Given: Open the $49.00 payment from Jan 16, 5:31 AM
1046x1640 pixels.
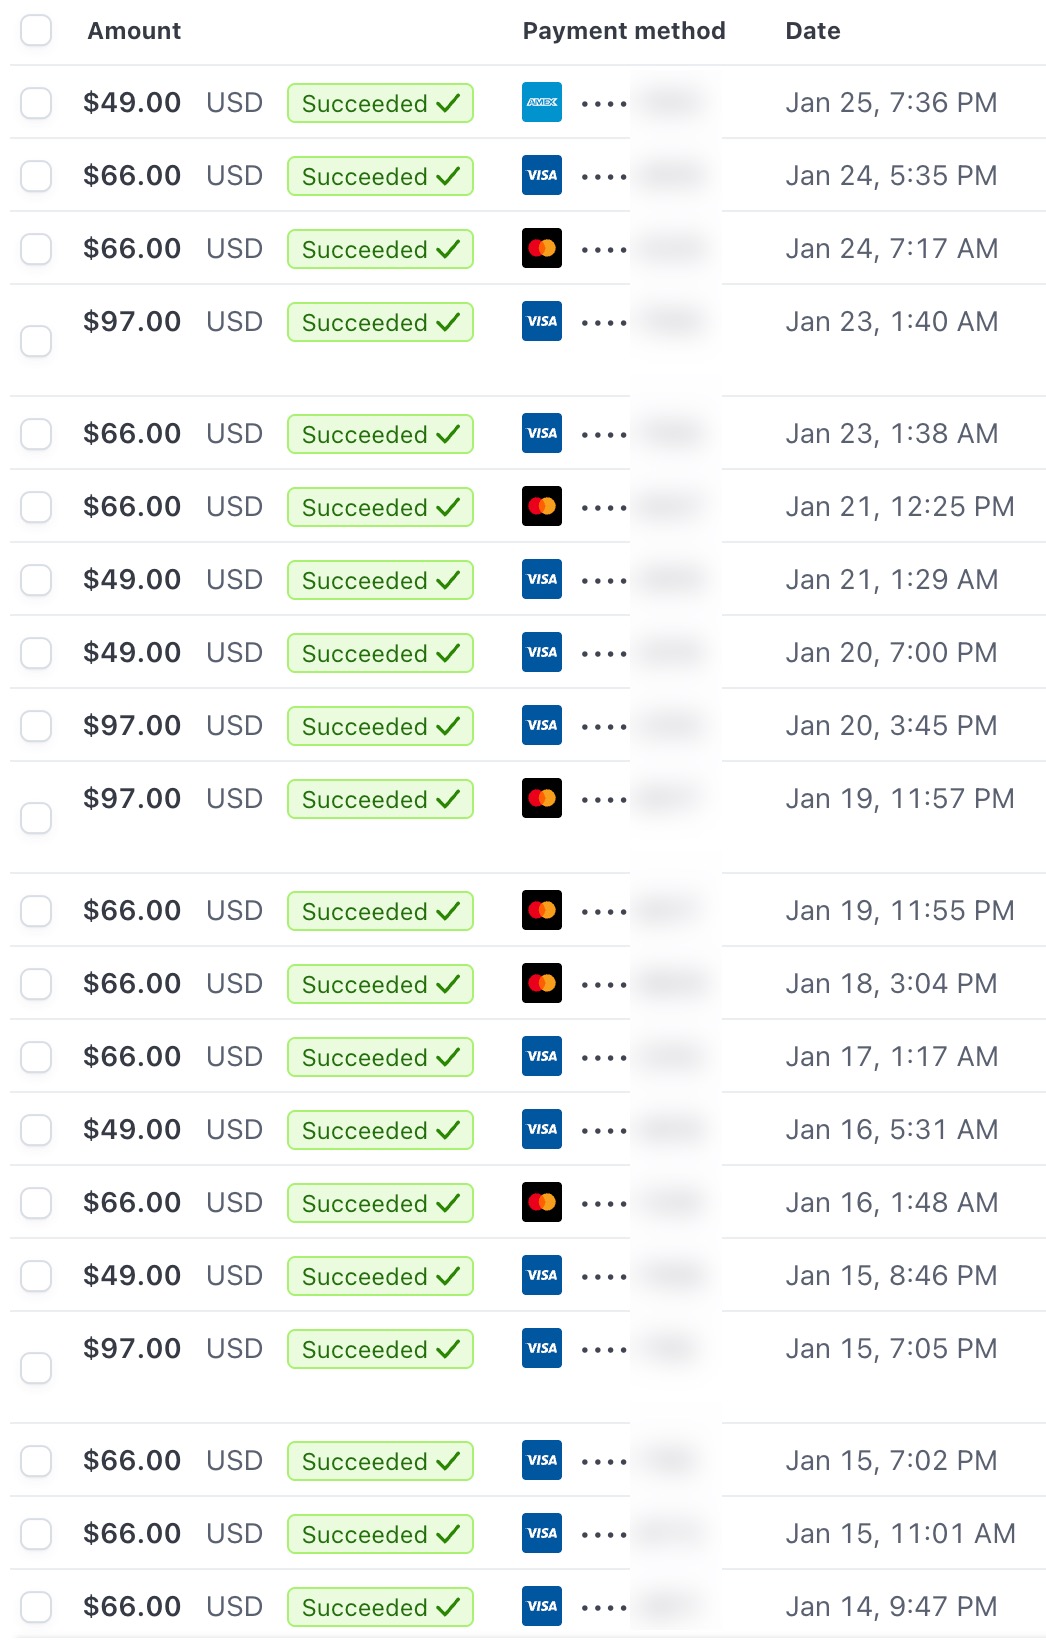Looking at the screenshot, I should point(132,1129).
